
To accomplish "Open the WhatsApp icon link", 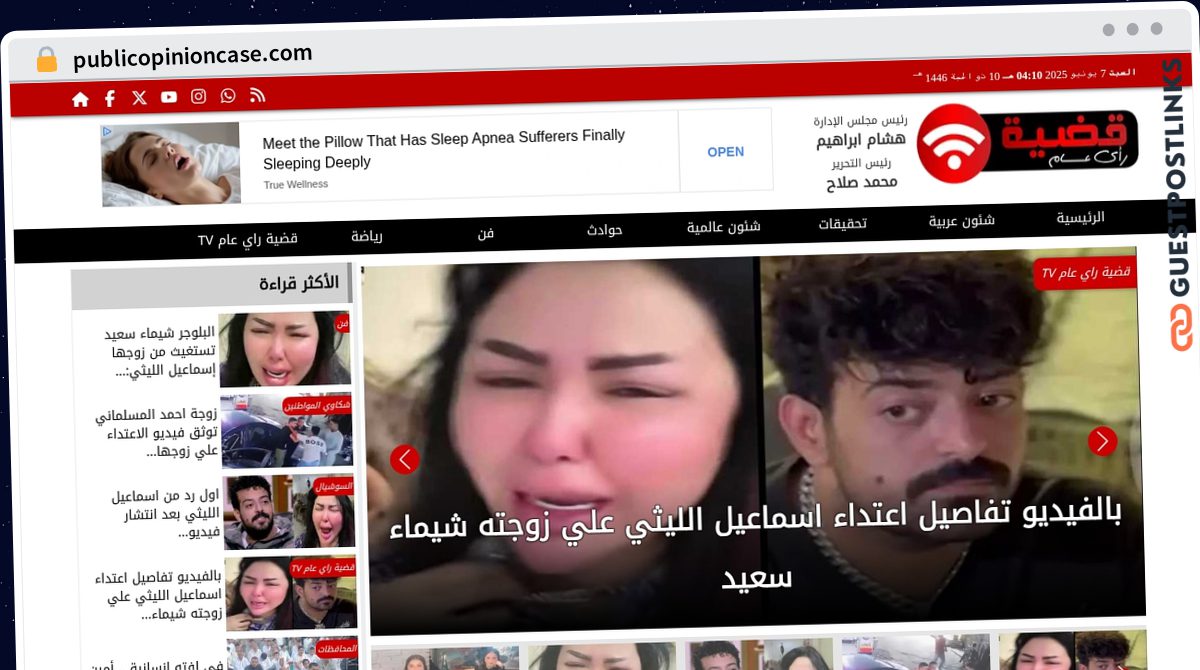I will pyautogui.click(x=228, y=96).
